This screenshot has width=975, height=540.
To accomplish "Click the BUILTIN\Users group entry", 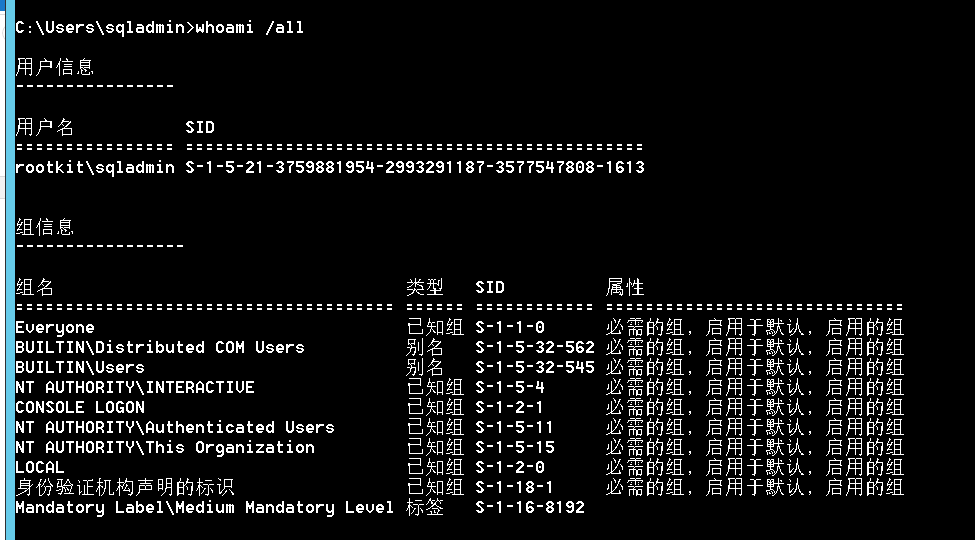I will (80, 367).
